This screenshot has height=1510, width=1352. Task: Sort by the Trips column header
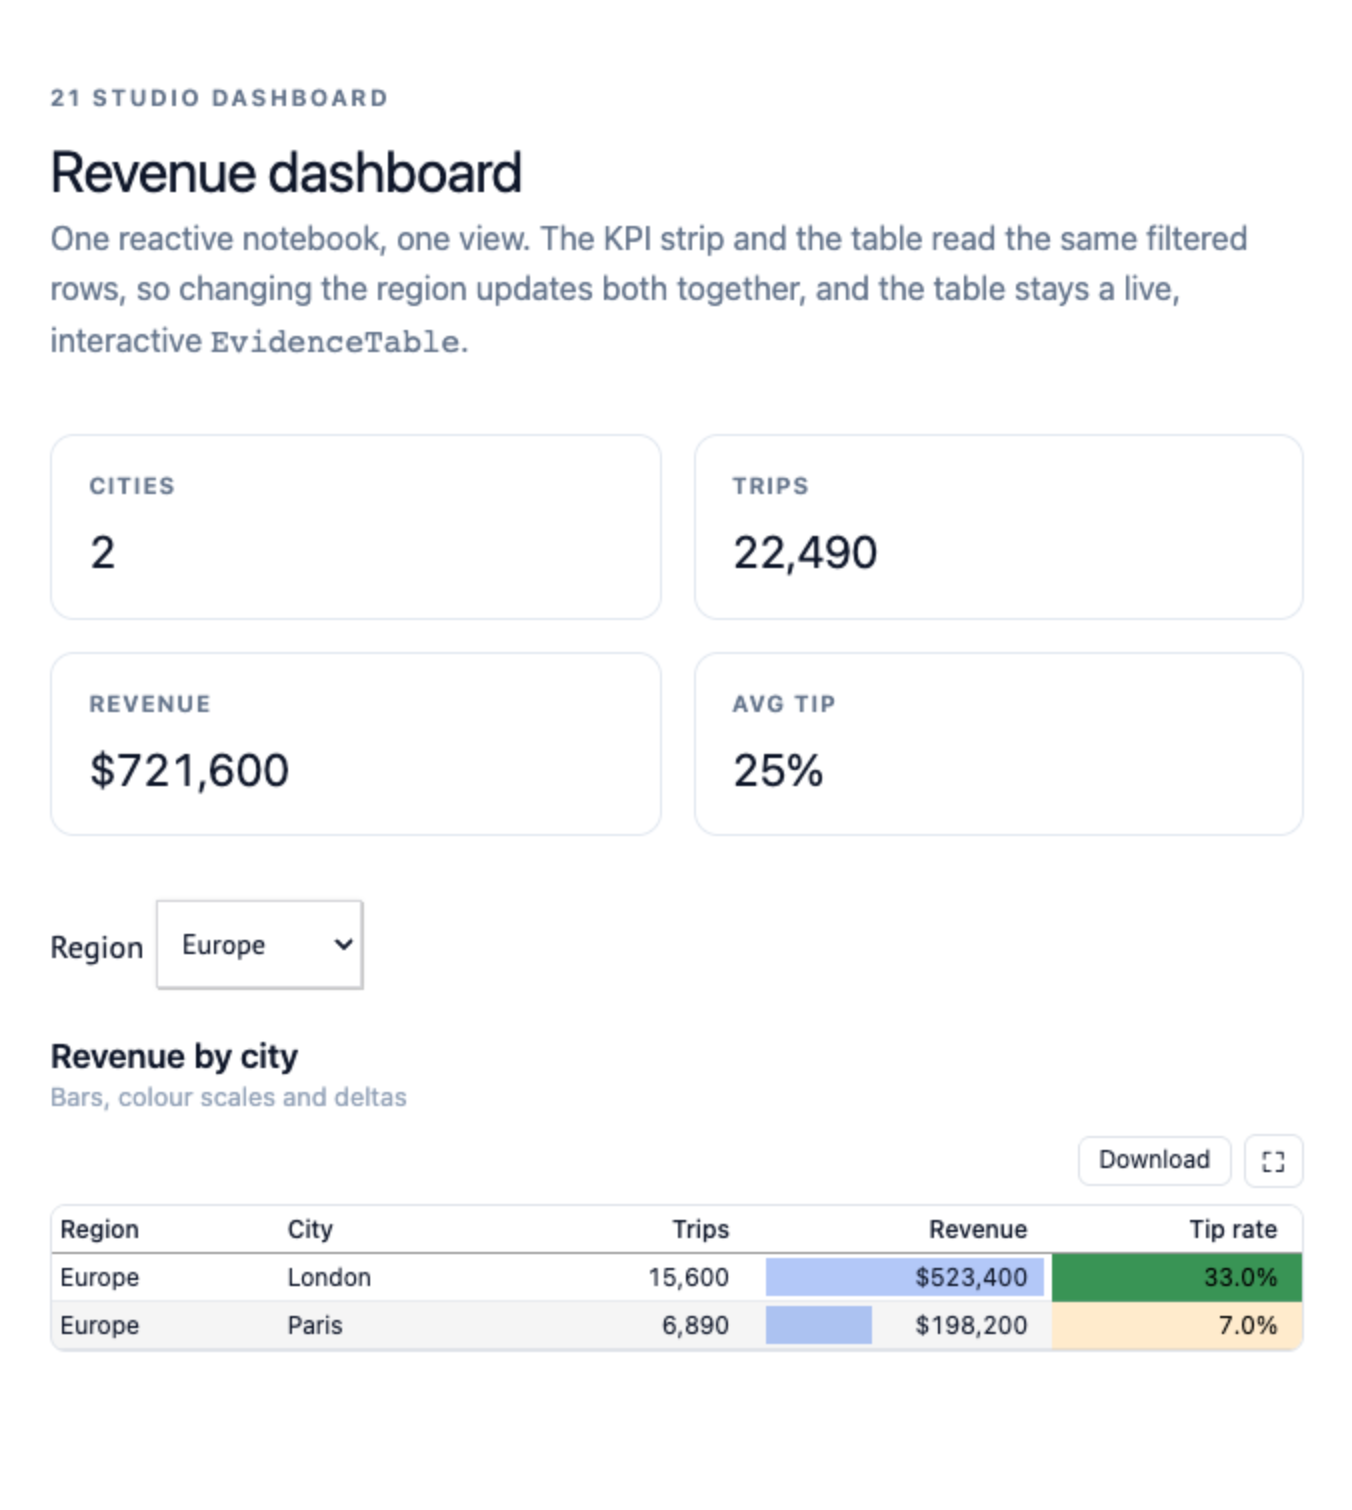click(x=700, y=1229)
